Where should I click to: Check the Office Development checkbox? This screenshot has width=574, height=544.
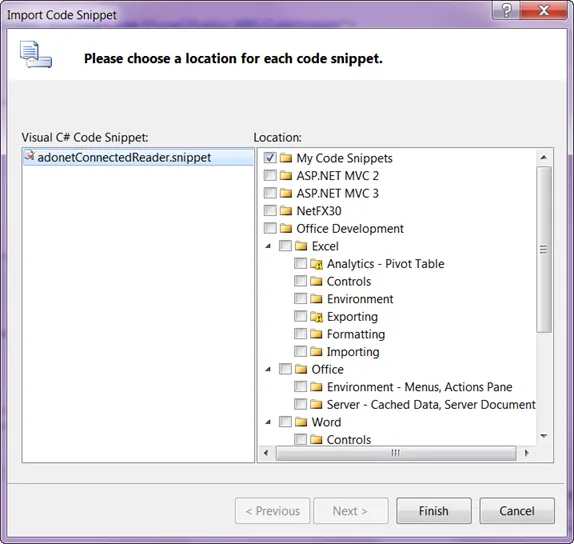click(x=270, y=228)
